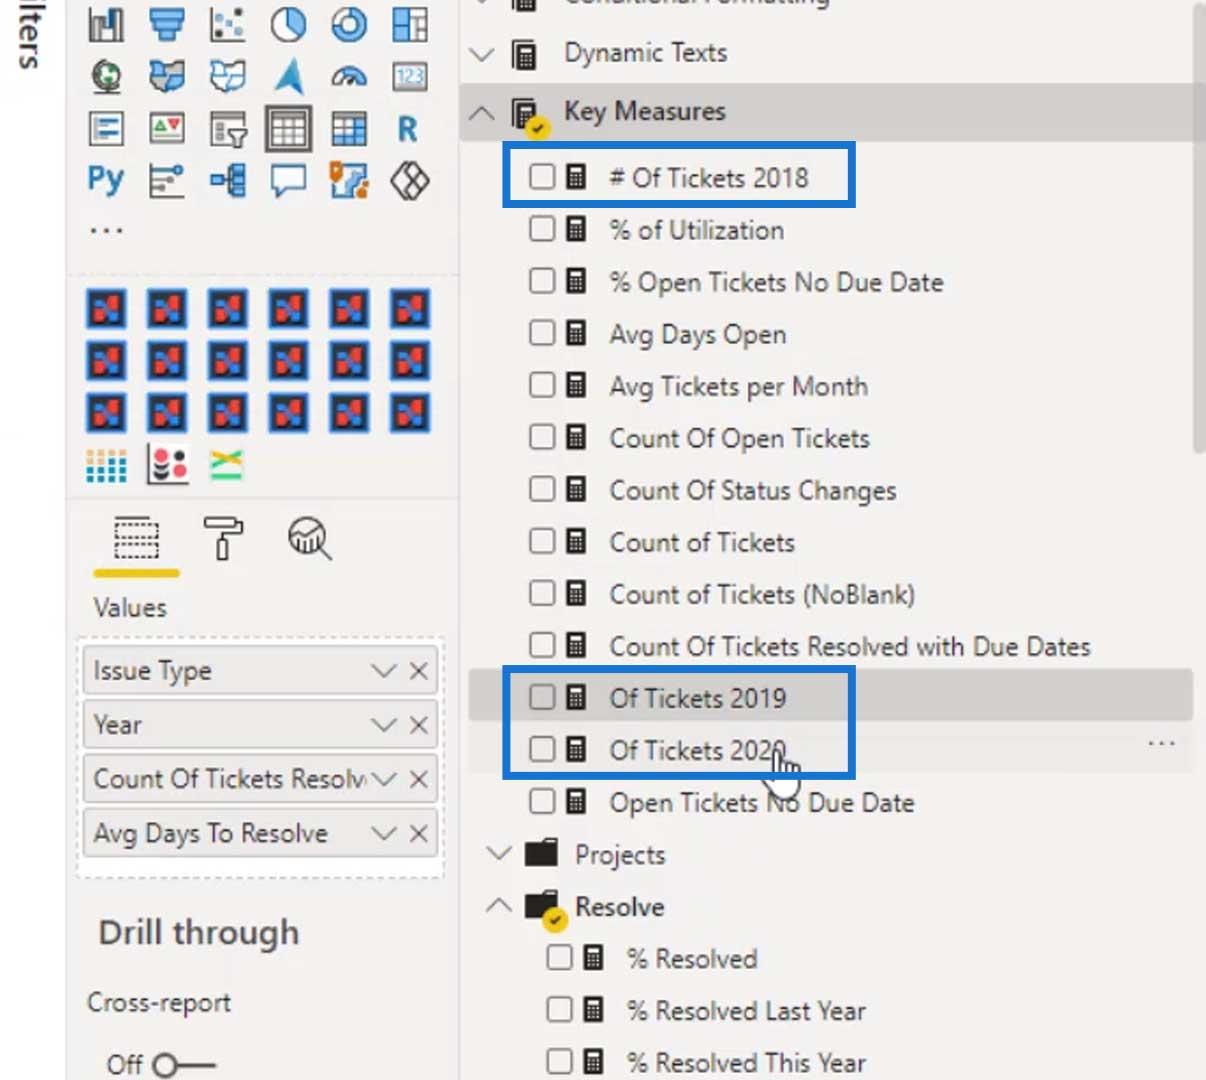Choose the pie chart visual

point(288,25)
